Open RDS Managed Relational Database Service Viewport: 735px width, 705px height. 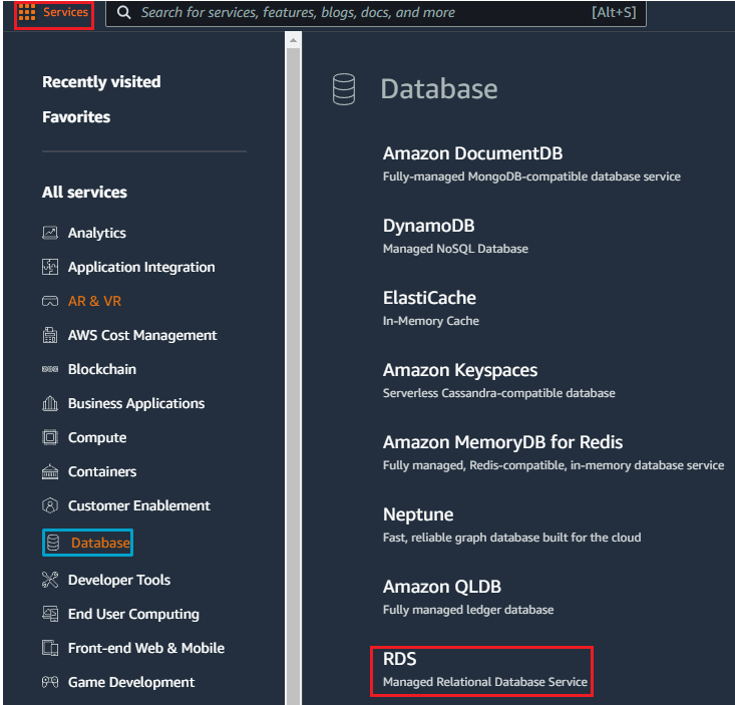[x=482, y=671]
